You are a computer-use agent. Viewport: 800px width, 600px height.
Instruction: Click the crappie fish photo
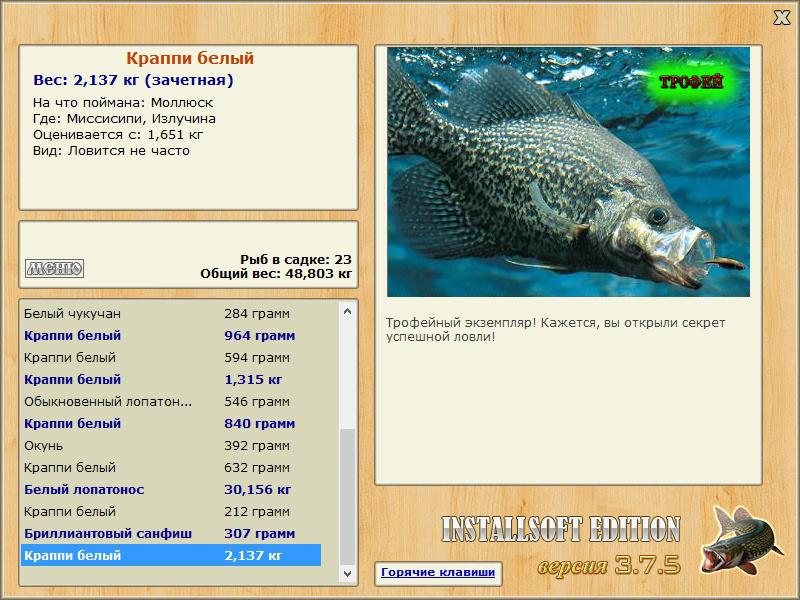tap(568, 172)
